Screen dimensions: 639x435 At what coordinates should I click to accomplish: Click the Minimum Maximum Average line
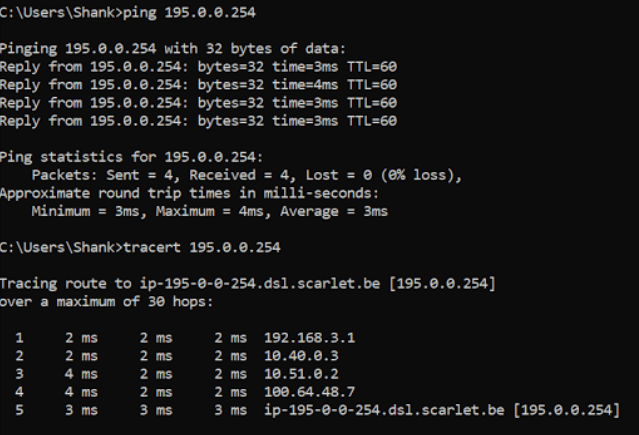tap(210, 211)
